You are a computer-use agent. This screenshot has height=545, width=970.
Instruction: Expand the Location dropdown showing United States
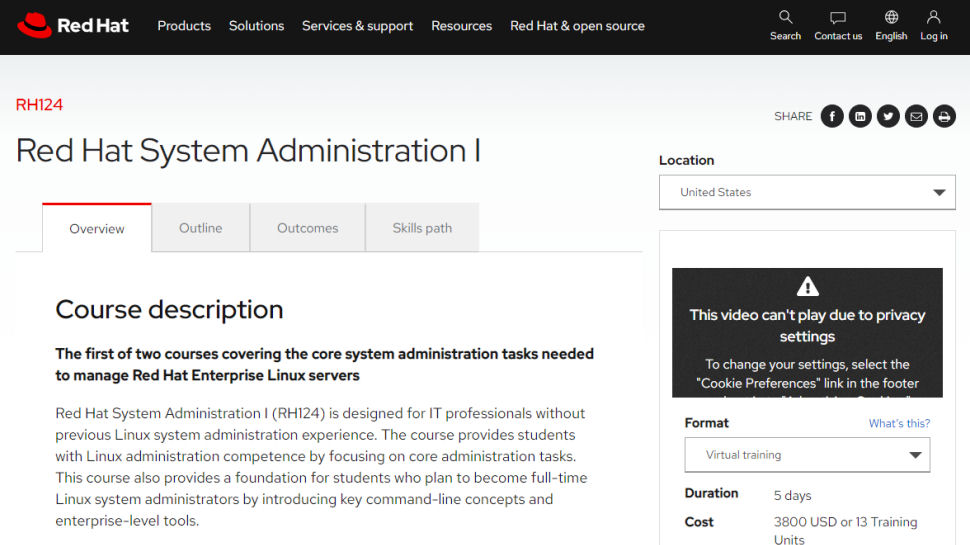click(807, 192)
